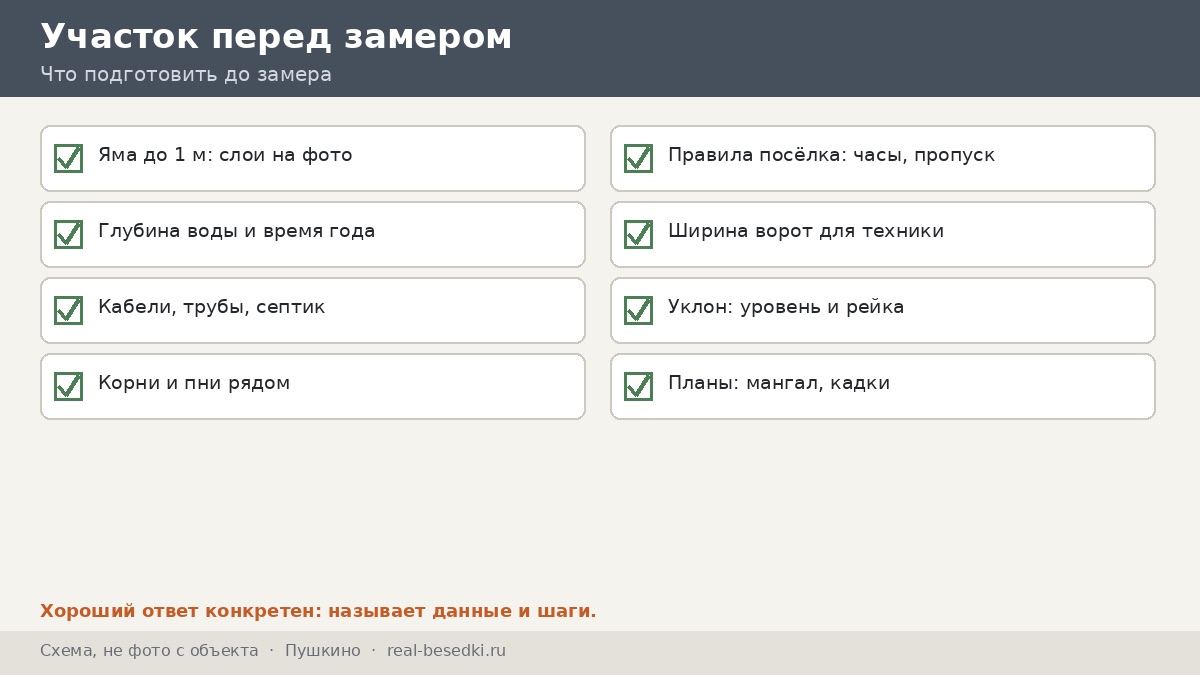Uncheck the 'Корни и пни рядом' checkbox
1200x675 pixels.
pos(68,386)
